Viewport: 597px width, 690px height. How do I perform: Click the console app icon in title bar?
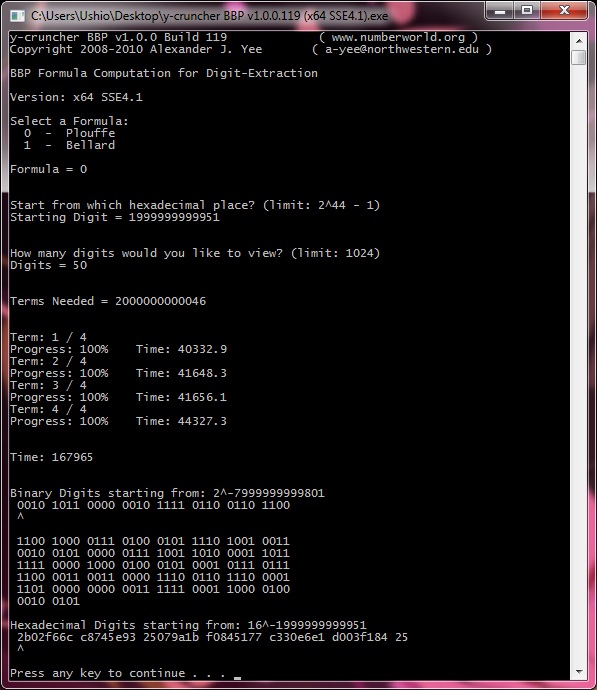click(17, 16)
